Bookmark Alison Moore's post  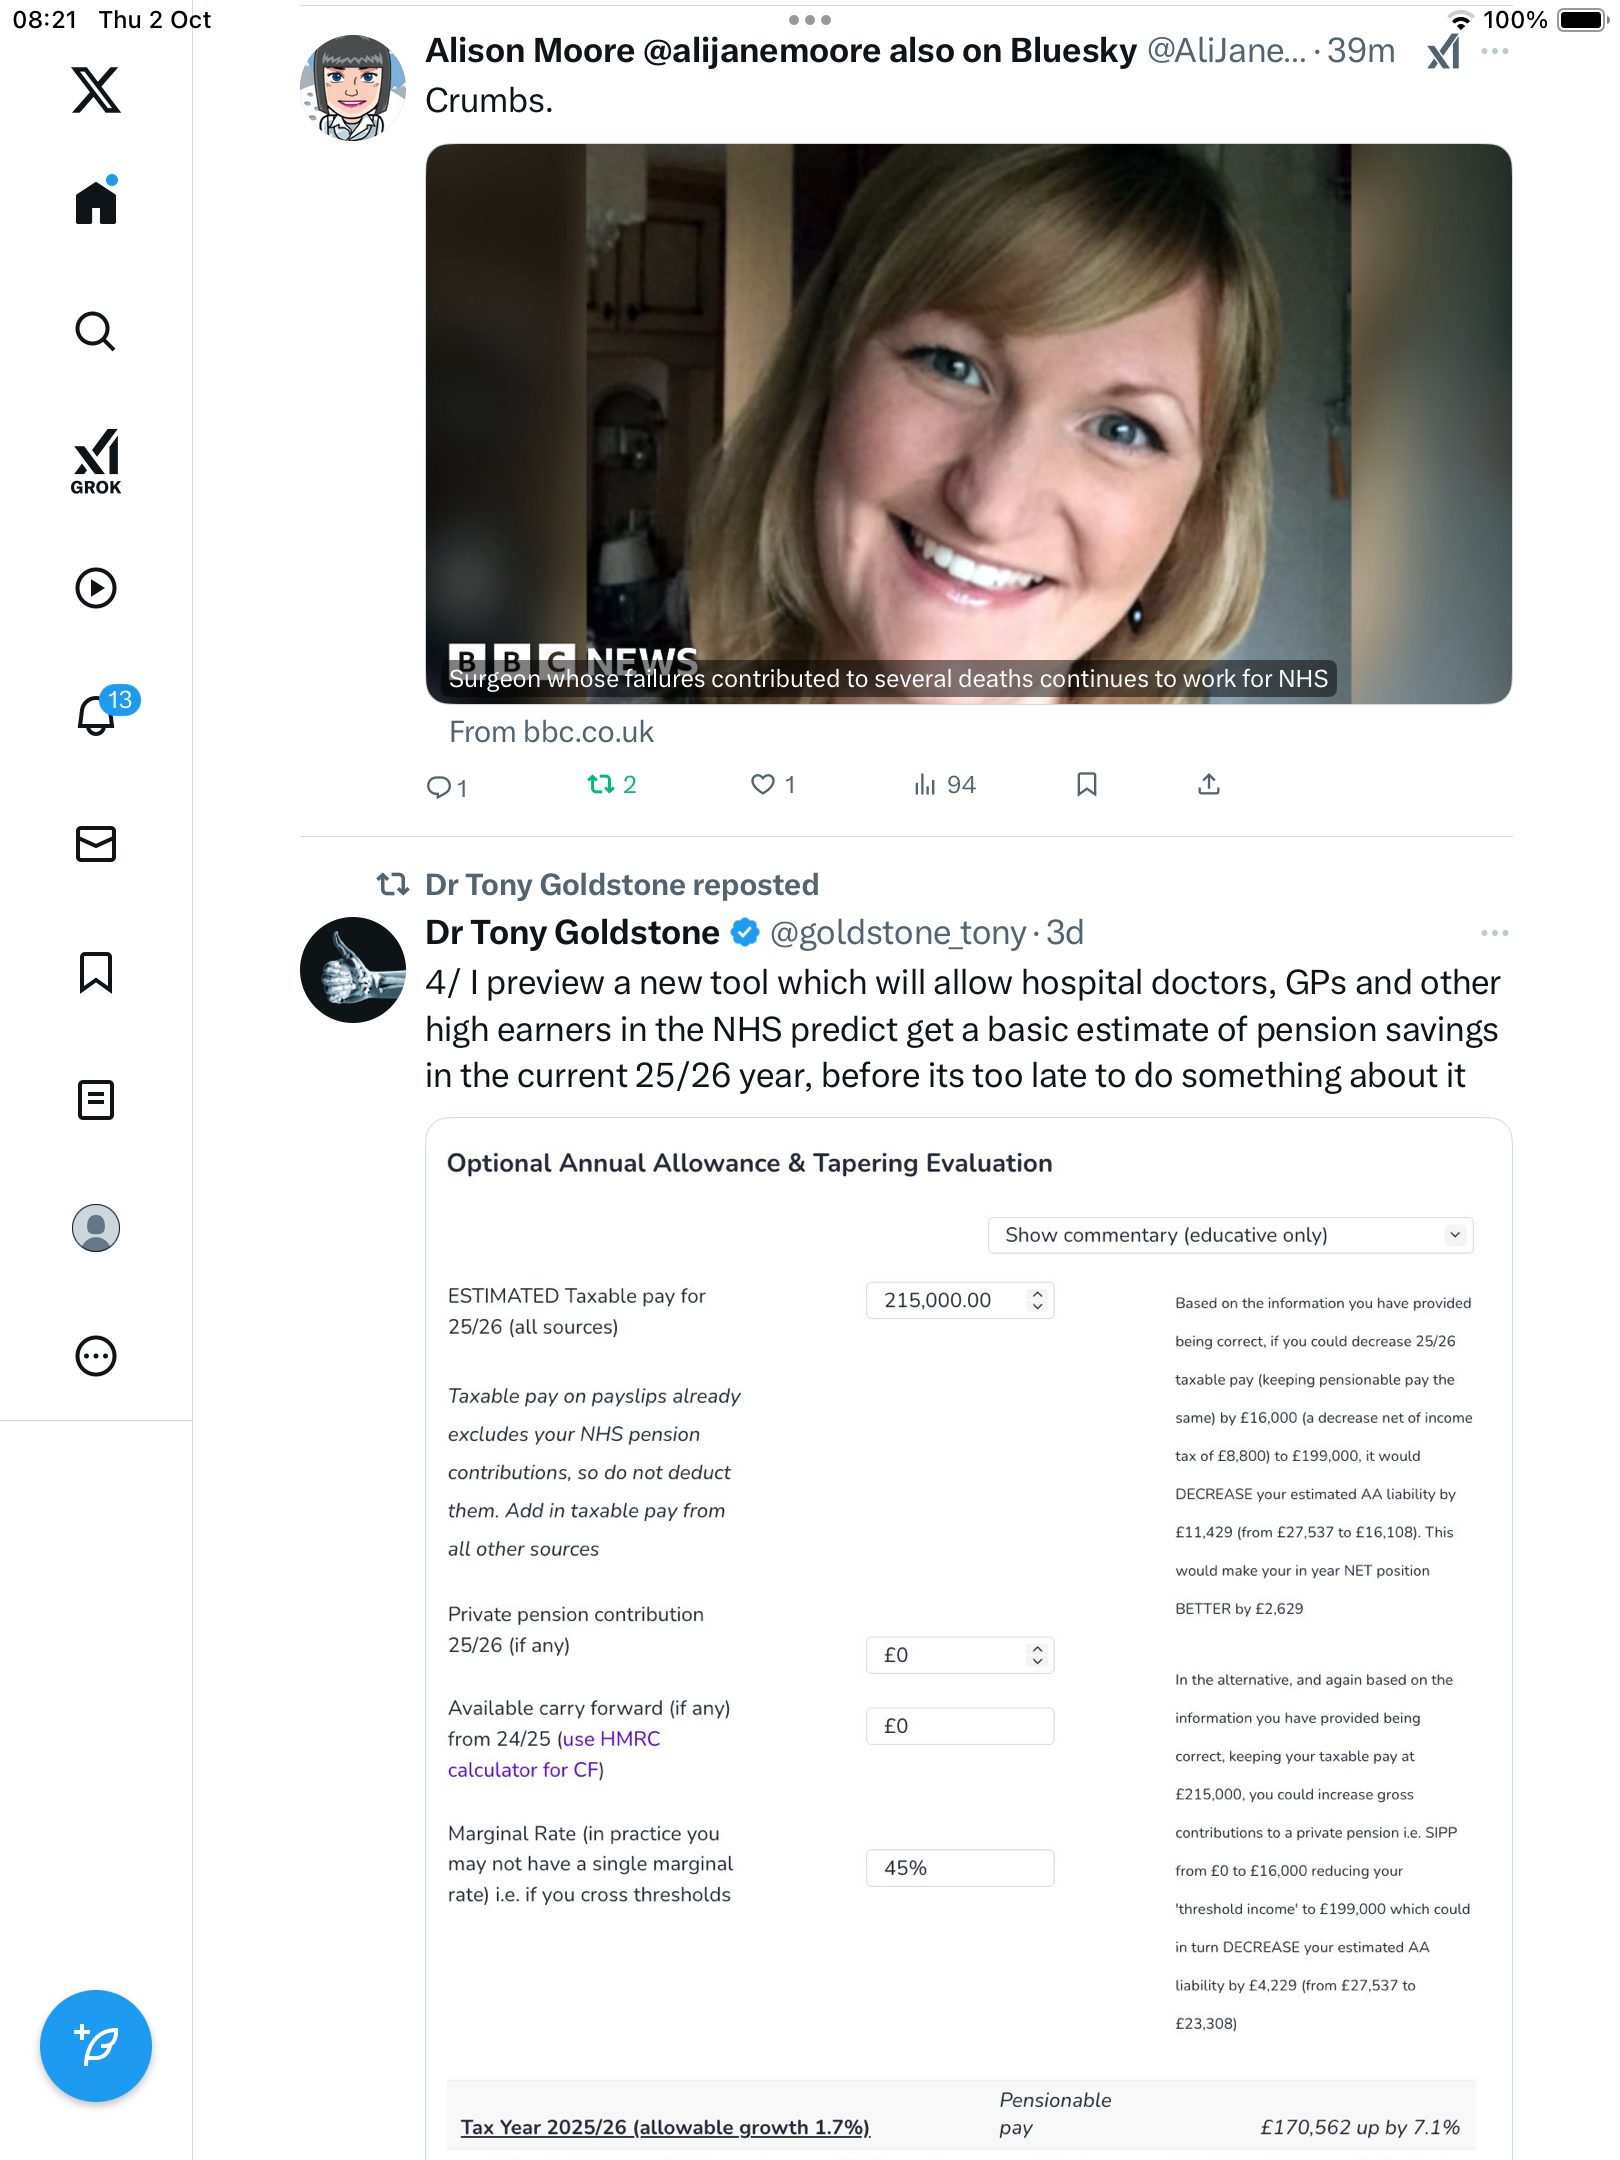point(1086,785)
